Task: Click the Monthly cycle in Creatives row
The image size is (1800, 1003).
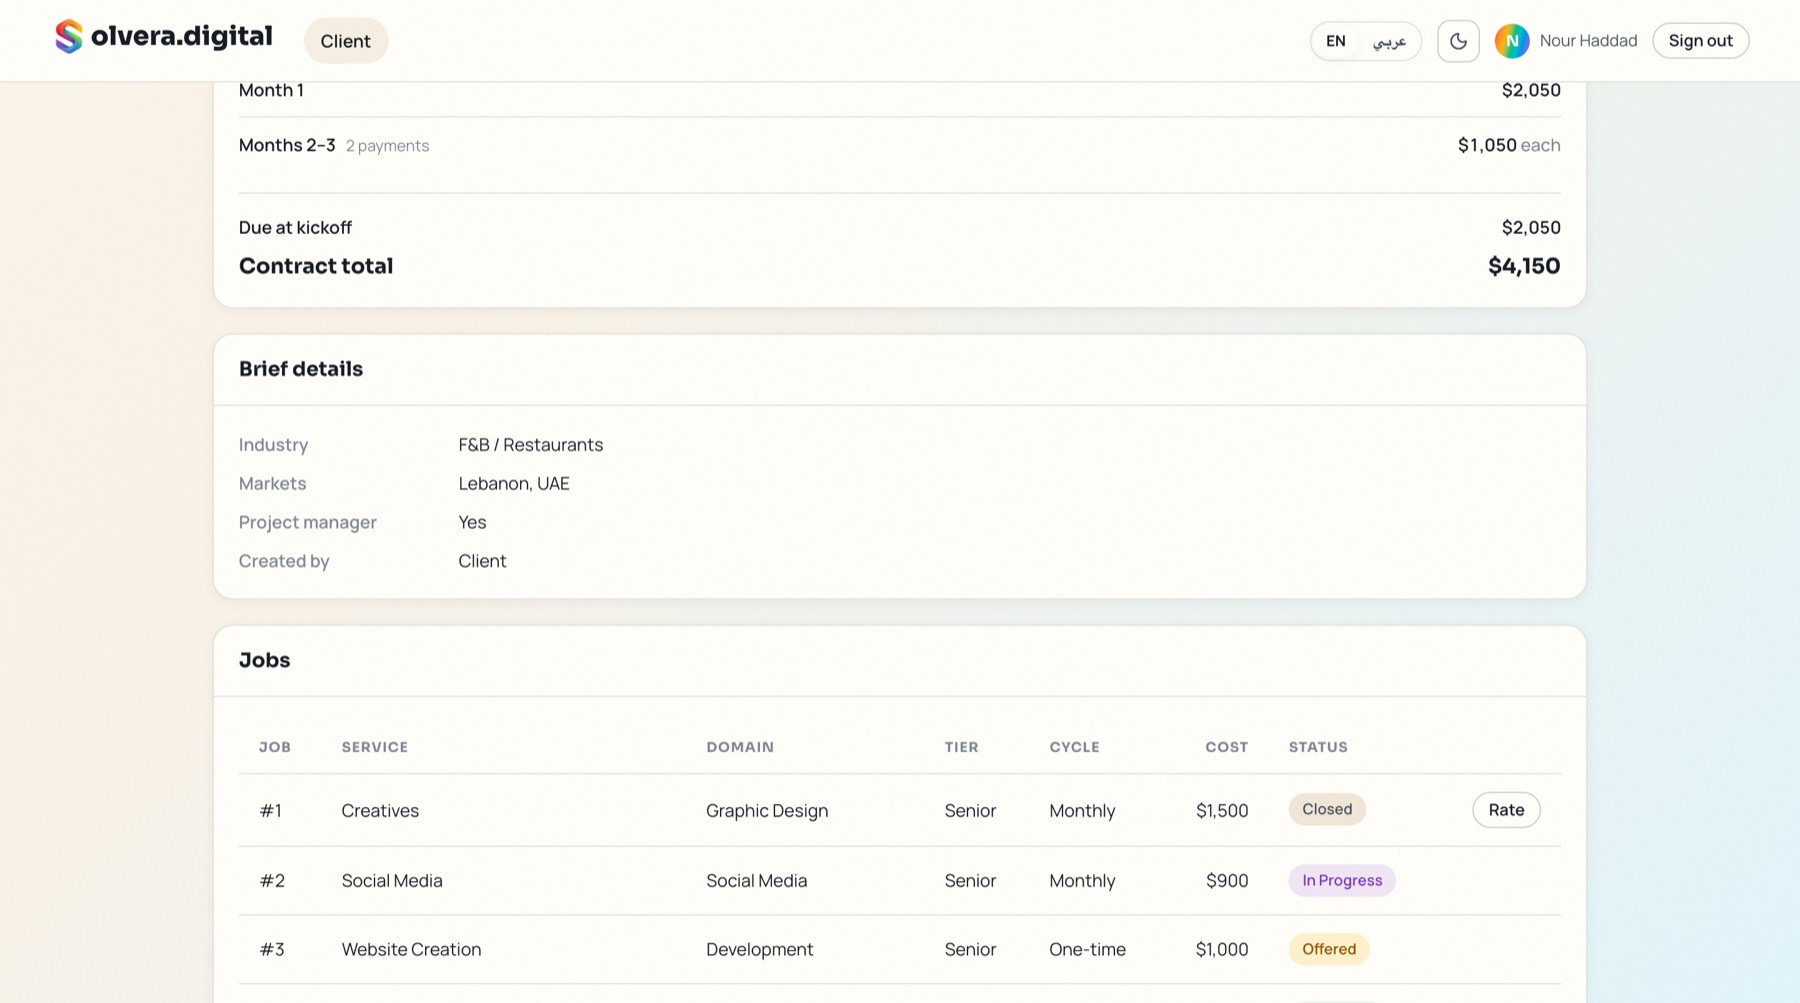Action: (x=1082, y=811)
